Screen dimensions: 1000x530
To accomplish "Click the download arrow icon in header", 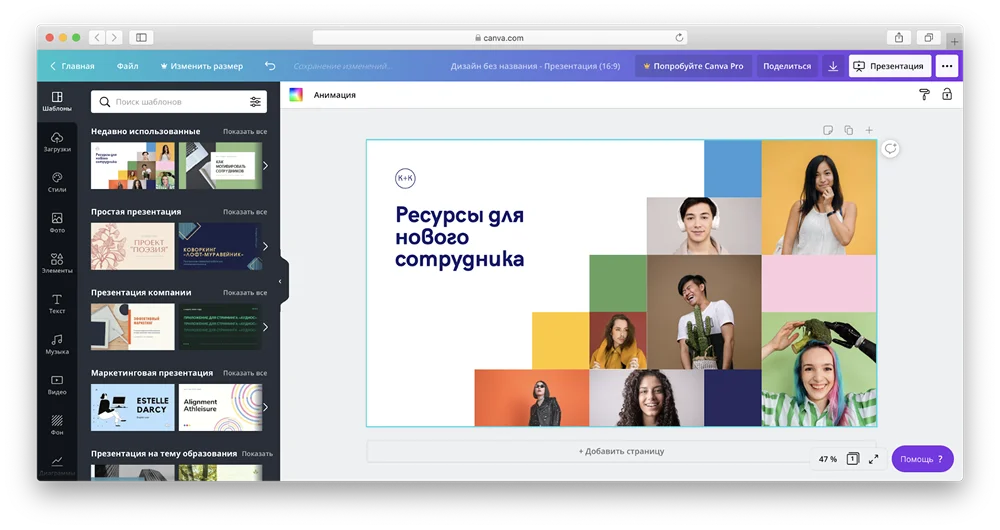I will 833,66.
